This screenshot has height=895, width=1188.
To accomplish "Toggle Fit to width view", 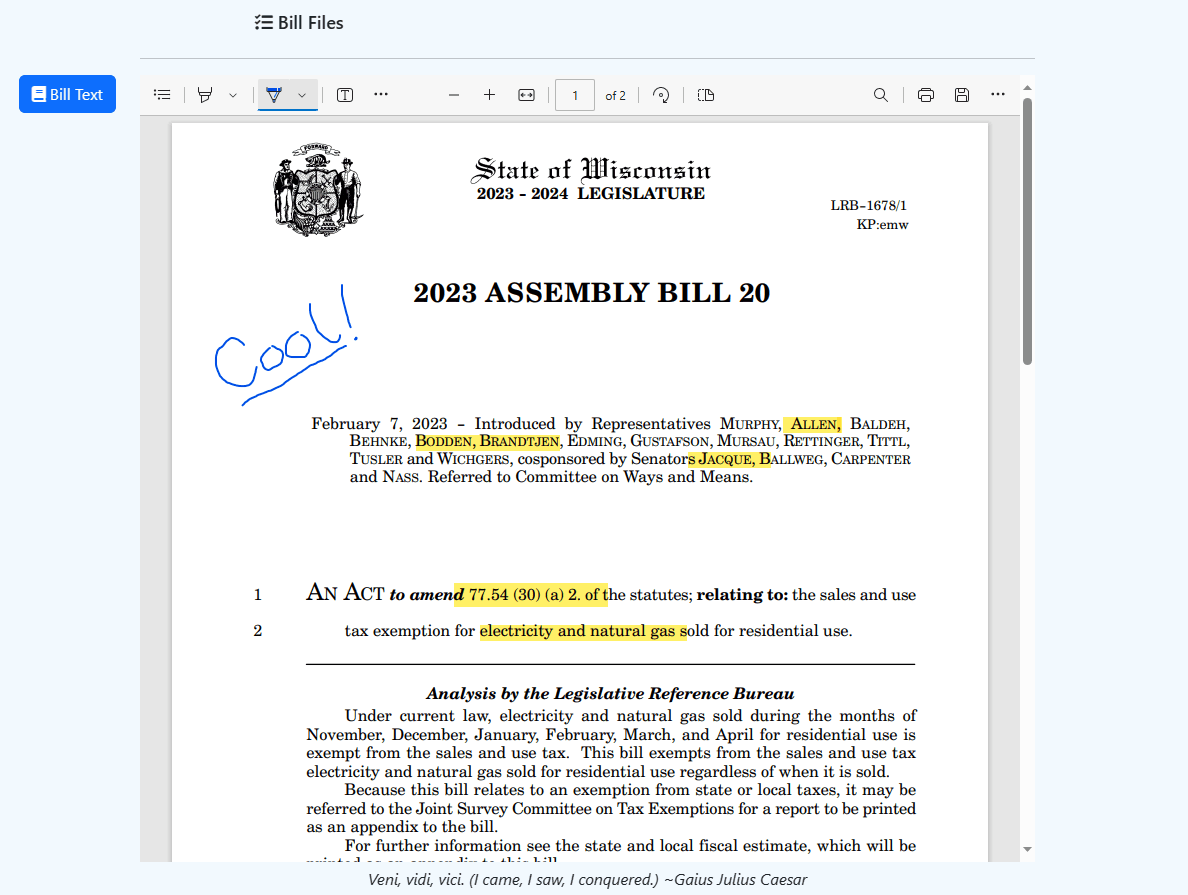I will point(527,95).
